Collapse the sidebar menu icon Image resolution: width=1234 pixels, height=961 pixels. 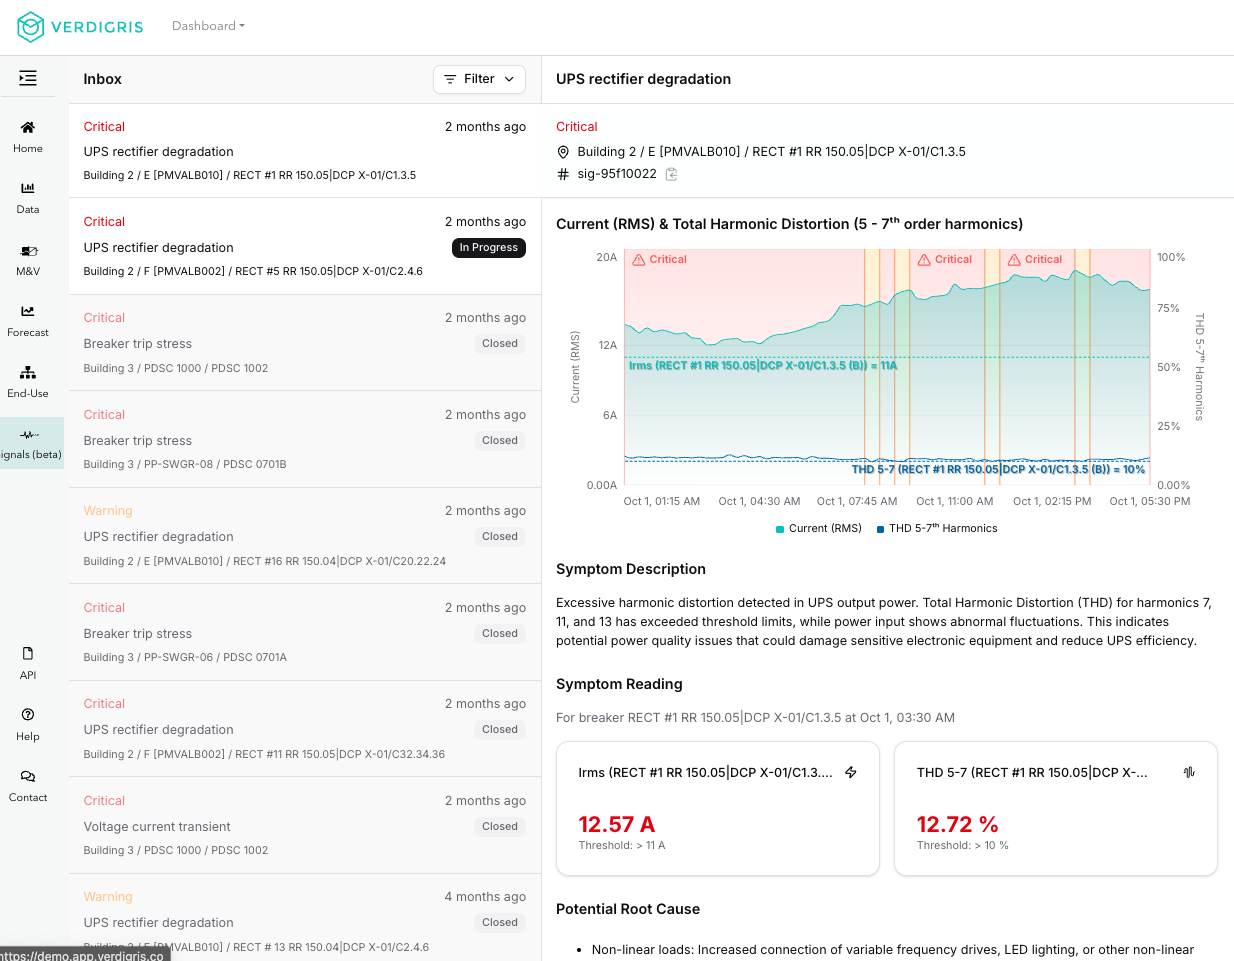pos(28,78)
